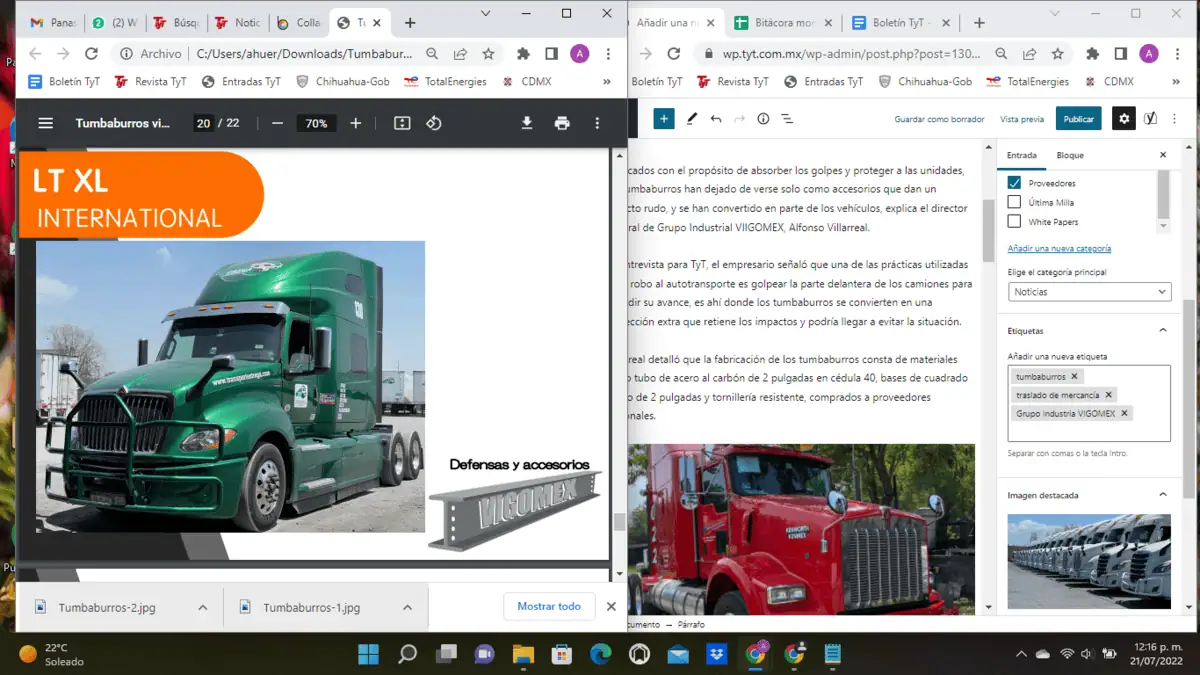This screenshot has height=675, width=1200.
Task: Zoom in with the plus icon in PDF viewer
Action: (355, 123)
